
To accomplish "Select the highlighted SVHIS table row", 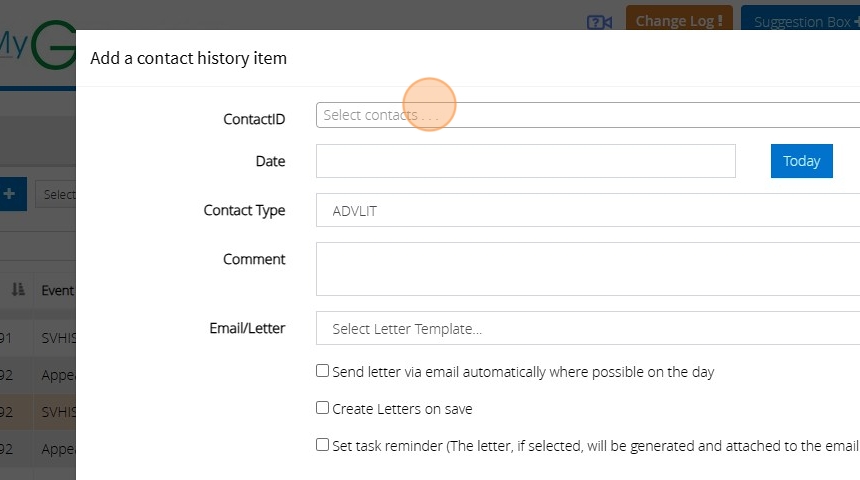I will 57,412.
